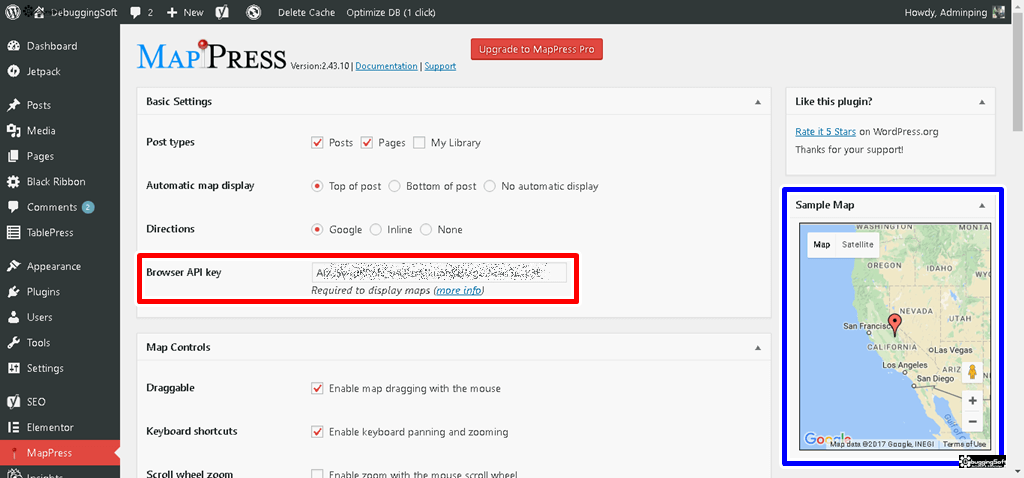Select Bottom of post radio option

[394, 186]
